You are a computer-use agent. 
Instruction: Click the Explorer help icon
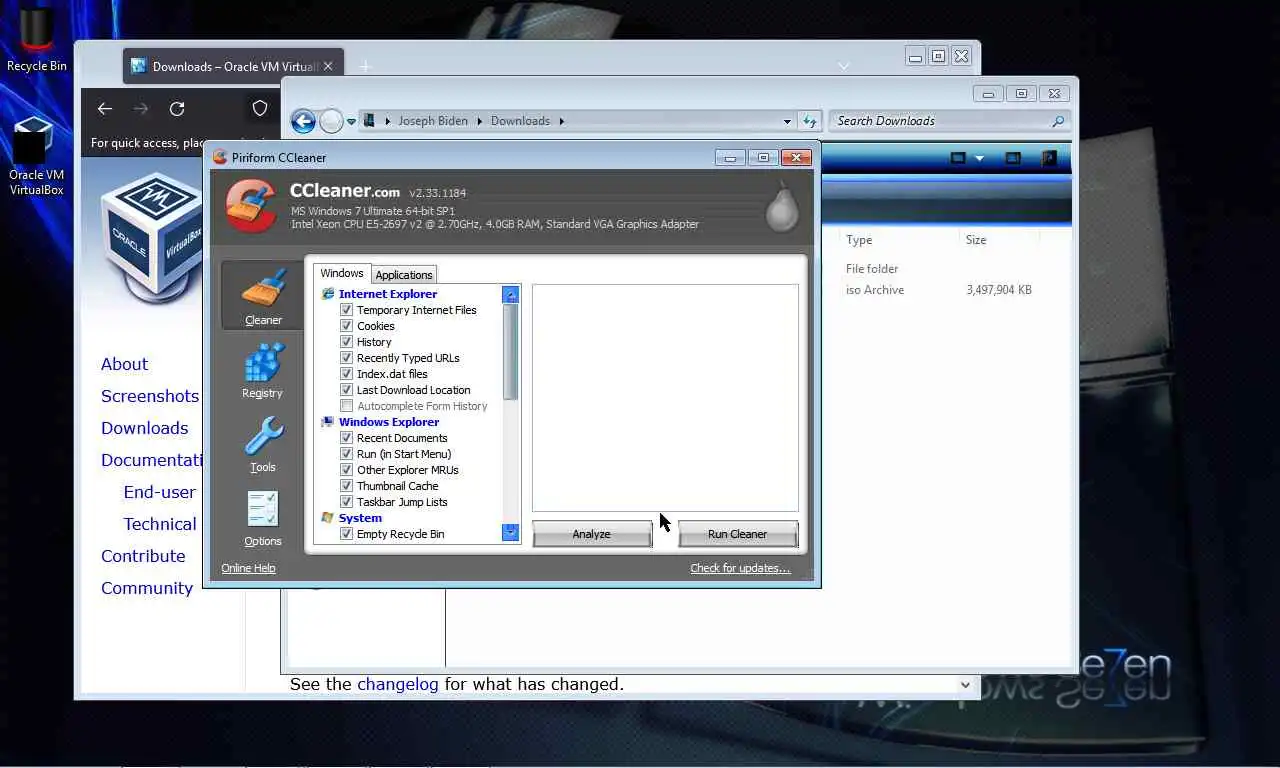pyautogui.click(x=1049, y=158)
